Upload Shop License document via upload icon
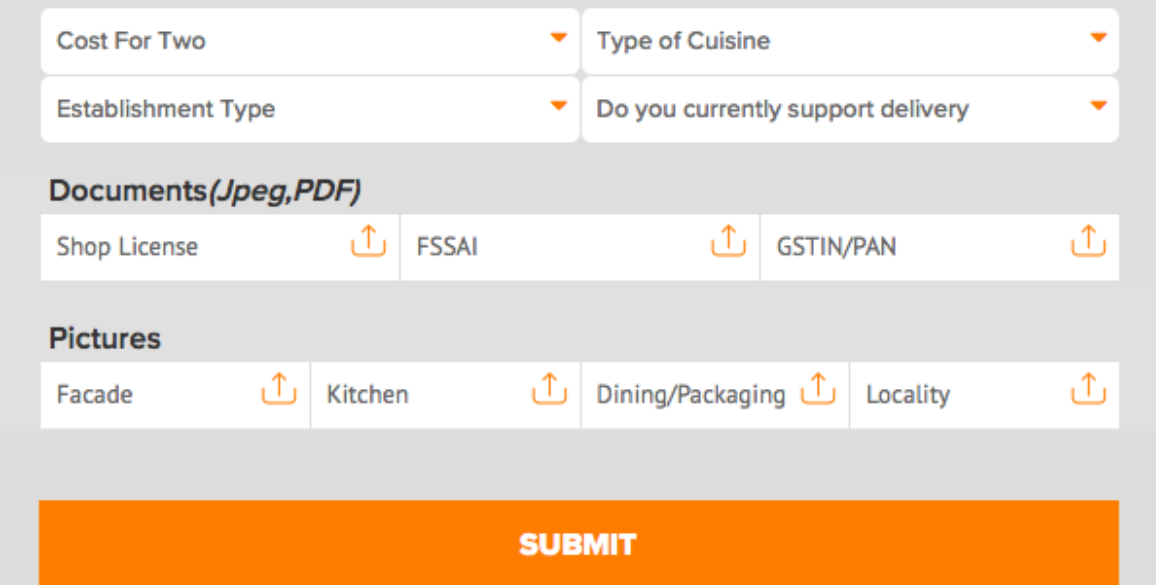Viewport: 1156px width, 585px height. click(x=368, y=241)
